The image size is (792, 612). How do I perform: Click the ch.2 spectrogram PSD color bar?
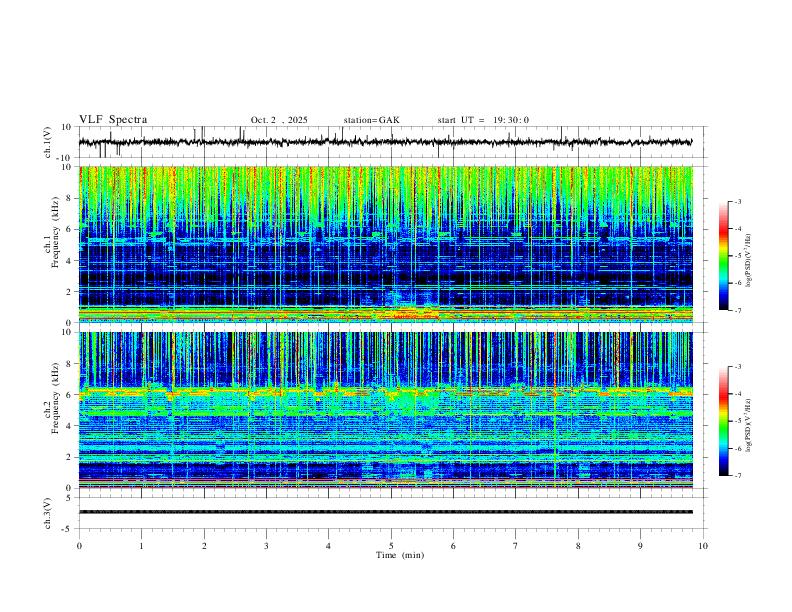click(723, 421)
